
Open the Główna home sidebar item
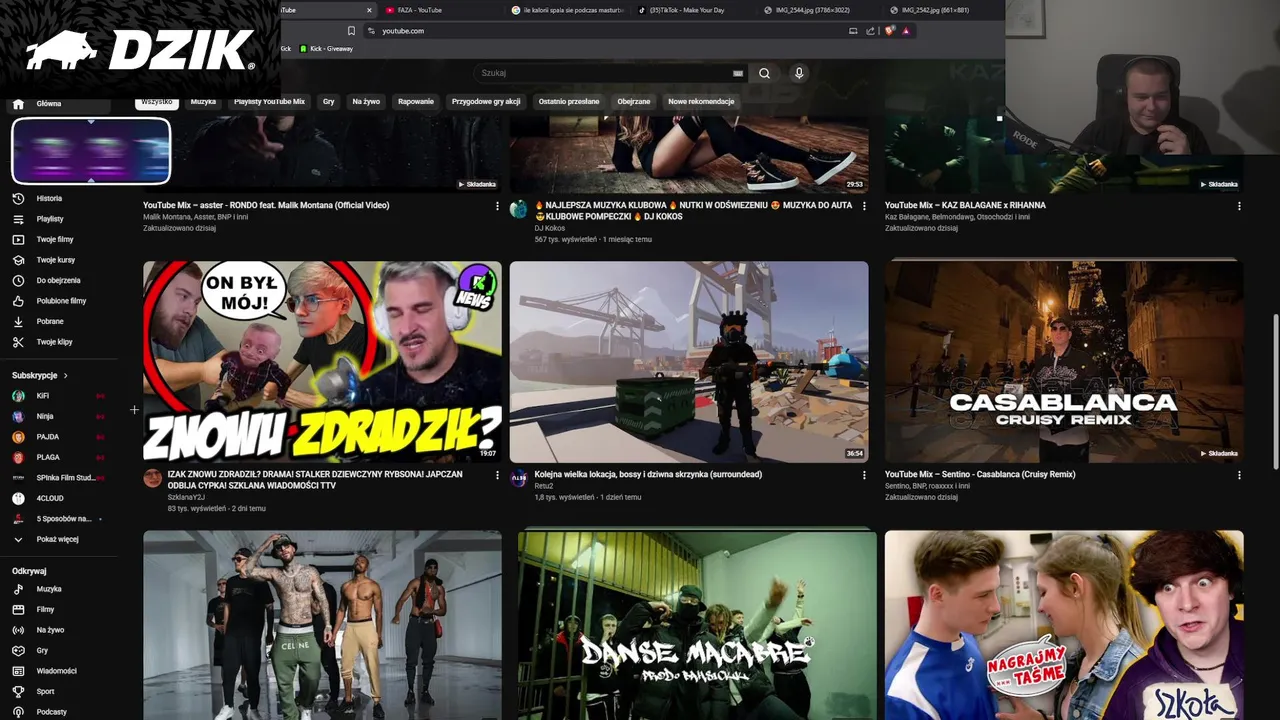click(x=48, y=104)
